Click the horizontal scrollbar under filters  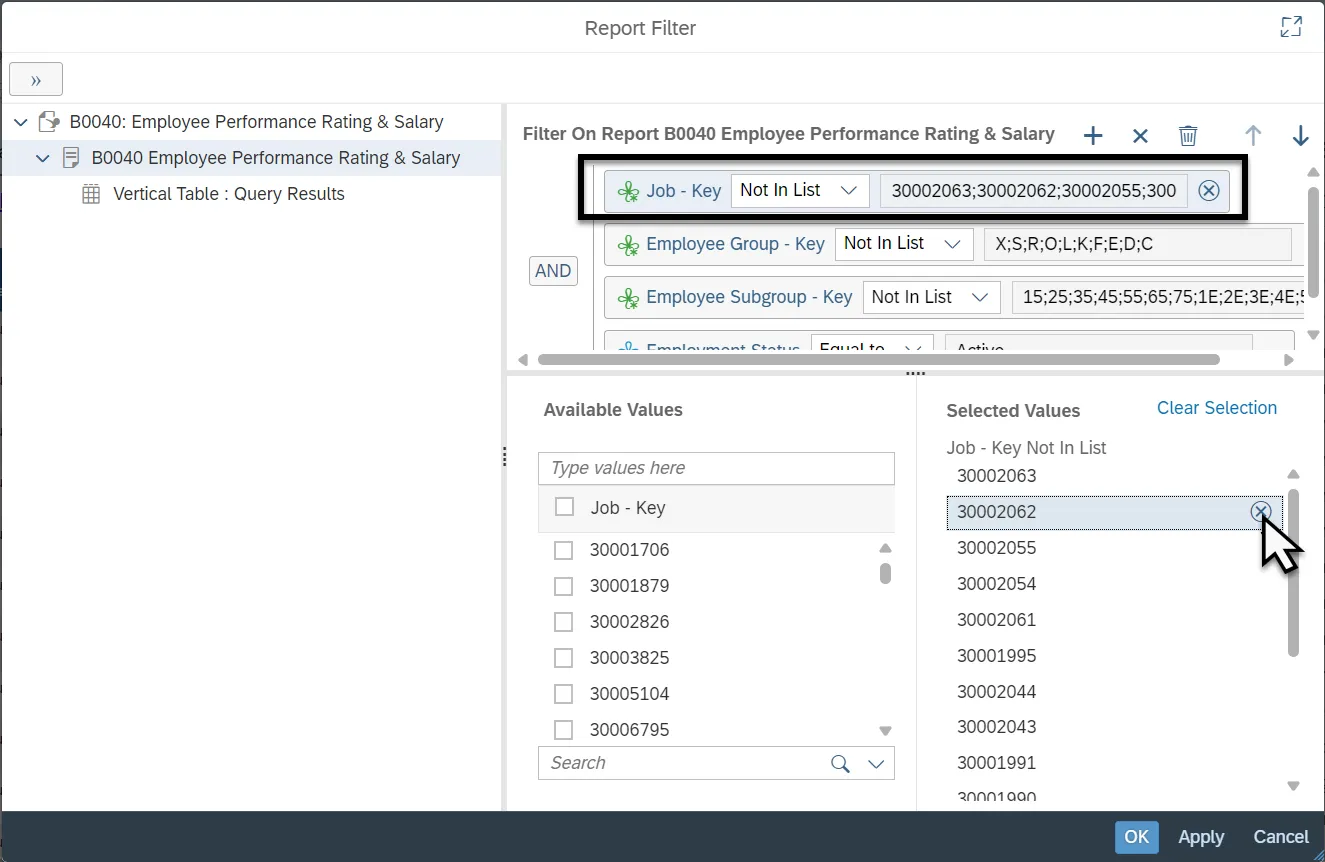tap(878, 359)
